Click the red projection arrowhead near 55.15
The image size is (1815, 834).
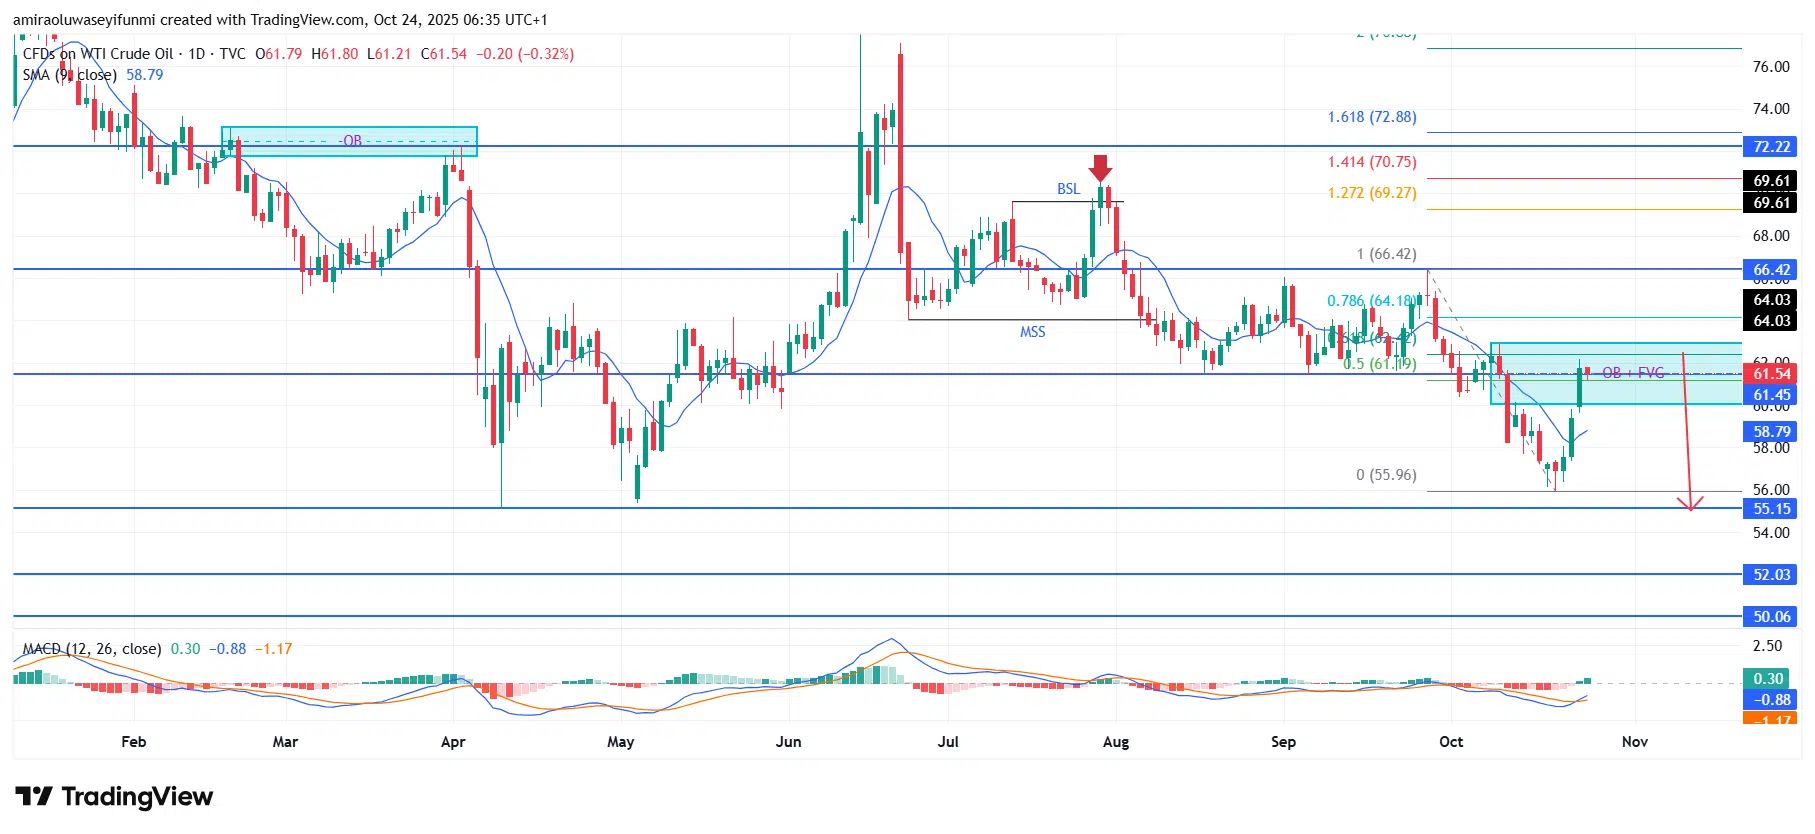click(x=1690, y=504)
